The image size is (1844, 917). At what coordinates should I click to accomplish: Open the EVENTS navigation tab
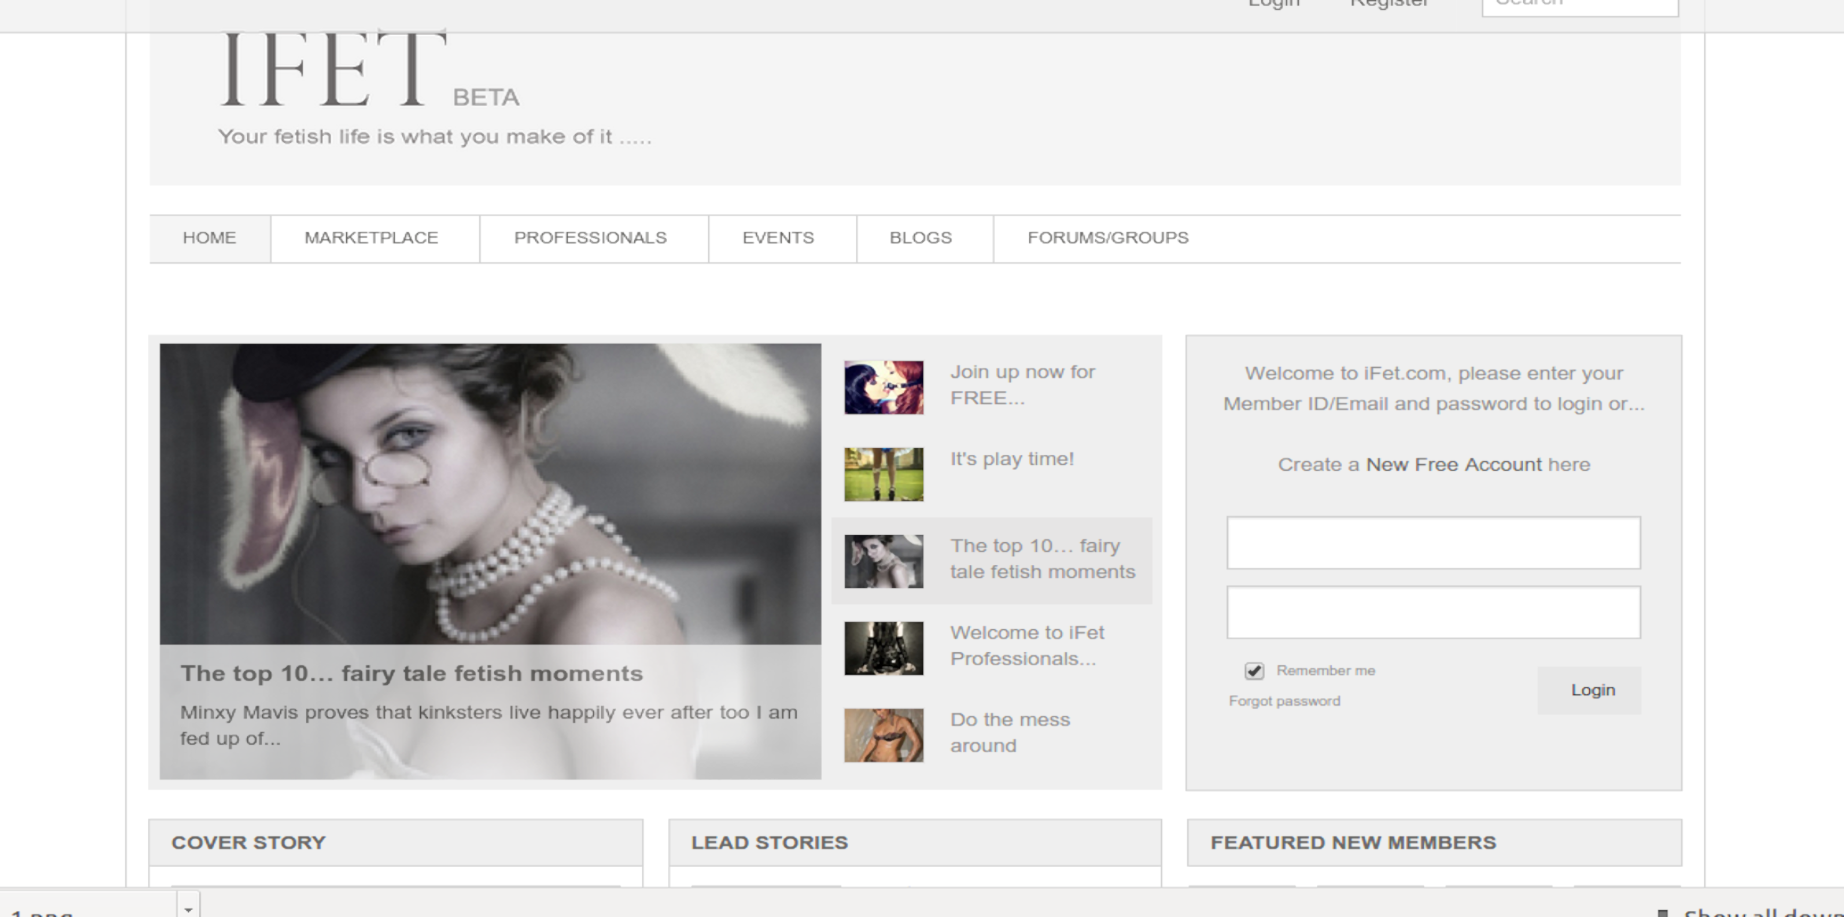[x=778, y=238]
